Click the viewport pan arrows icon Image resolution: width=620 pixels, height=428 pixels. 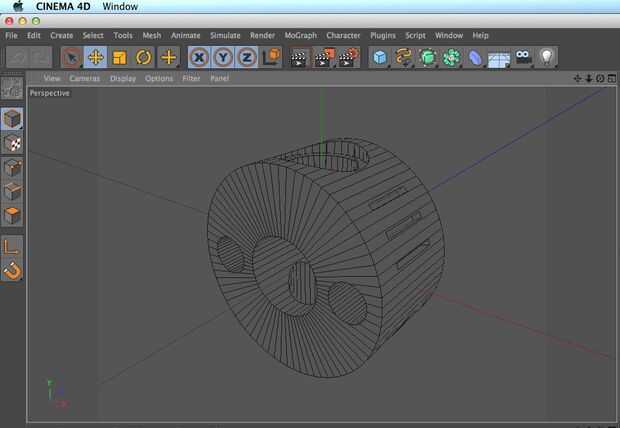(x=578, y=78)
